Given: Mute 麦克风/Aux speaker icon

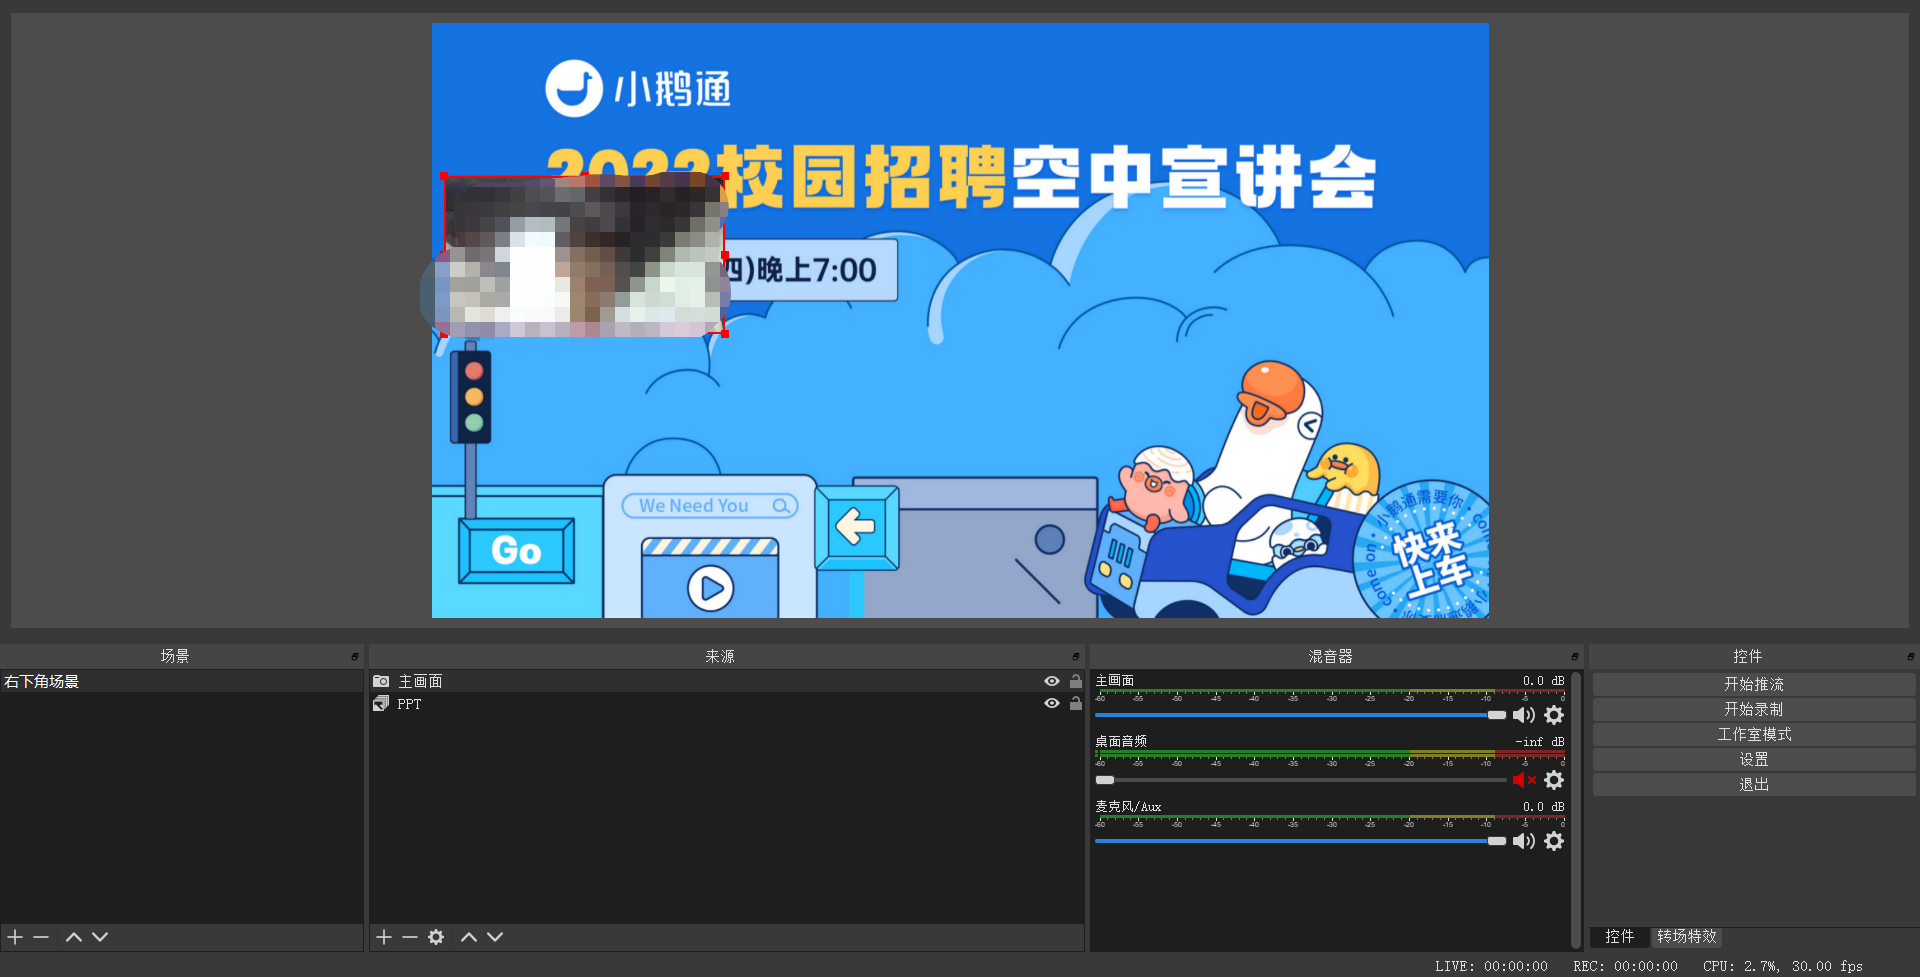Looking at the screenshot, I should click(x=1524, y=841).
